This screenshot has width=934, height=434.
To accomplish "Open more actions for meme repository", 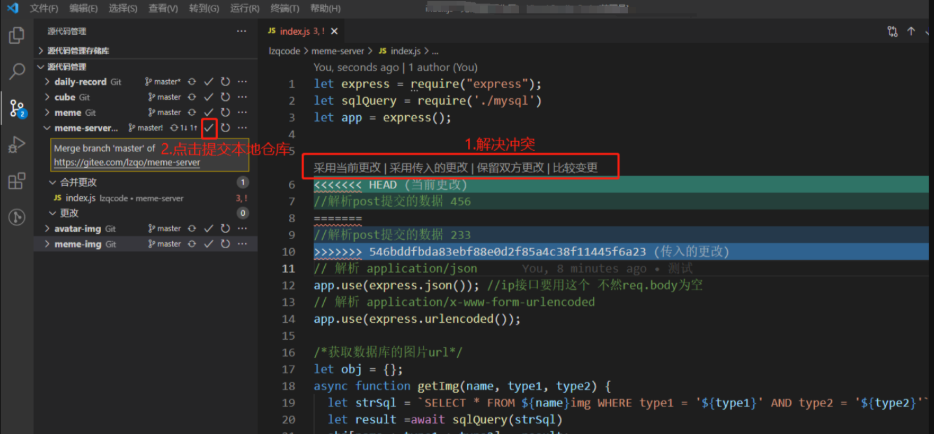I will (242, 113).
